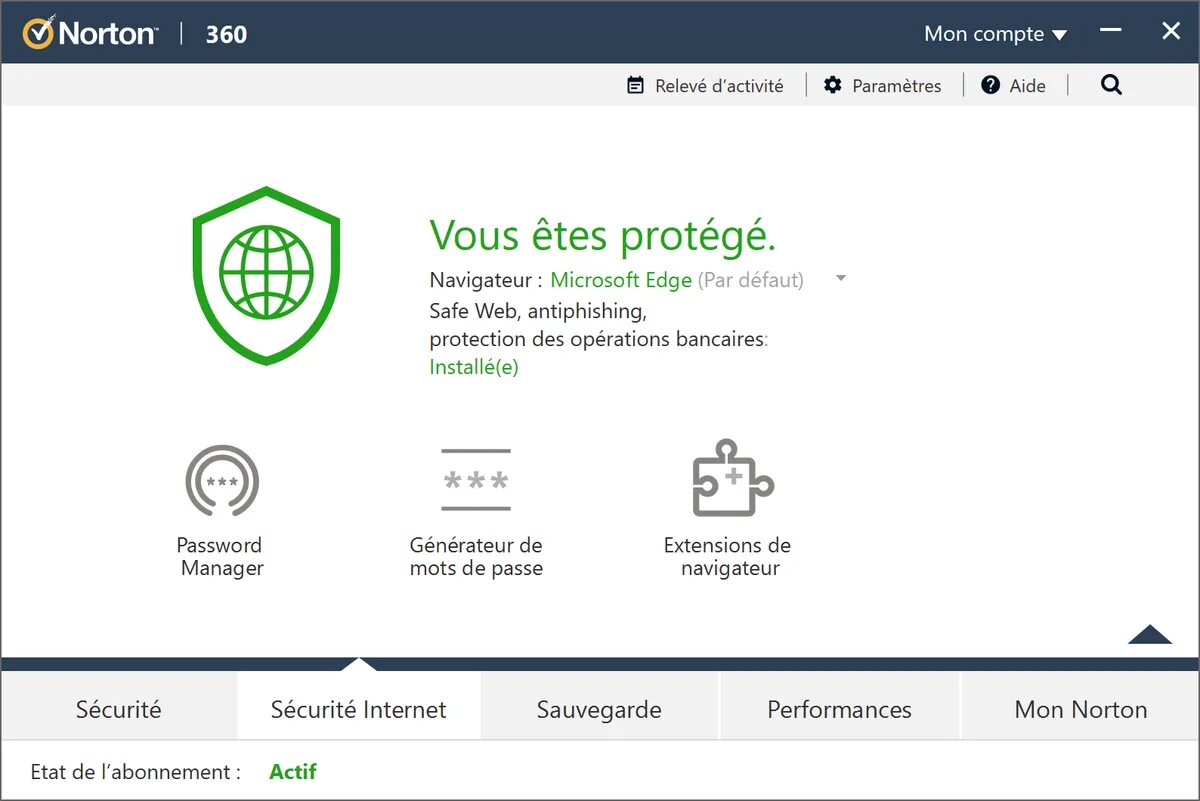The image size is (1200, 801).
Task: Open the Mon Norton tab
Action: tap(1080, 709)
